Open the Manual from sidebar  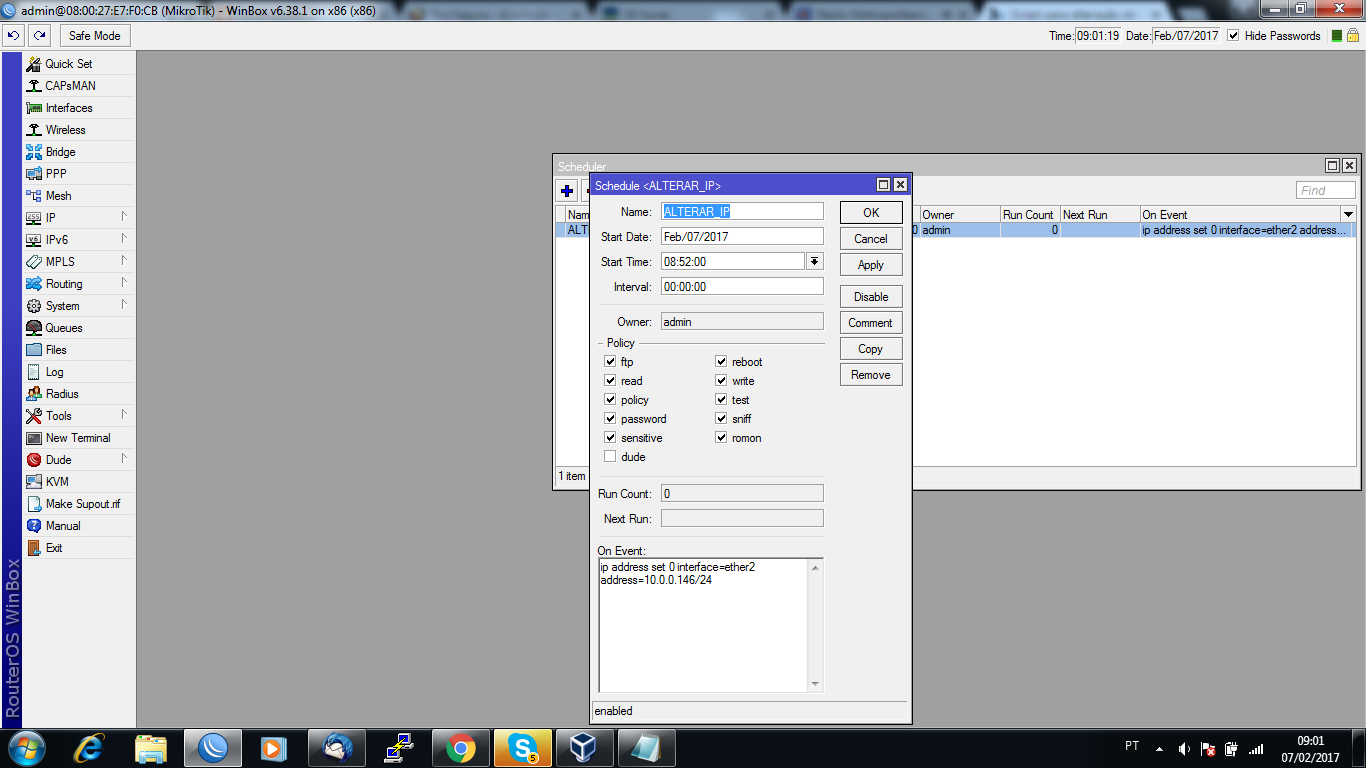[x=63, y=525]
